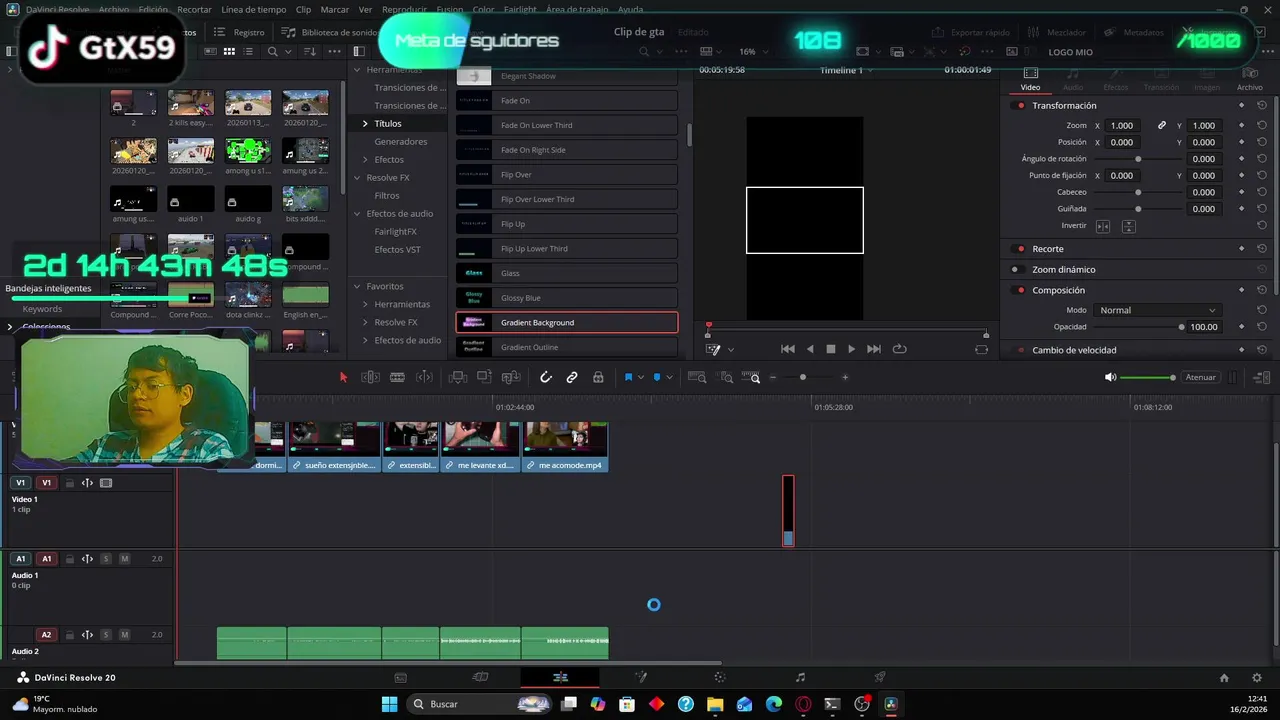Toggle the linked selection chain icon
The height and width of the screenshot is (720, 1280).
click(572, 377)
